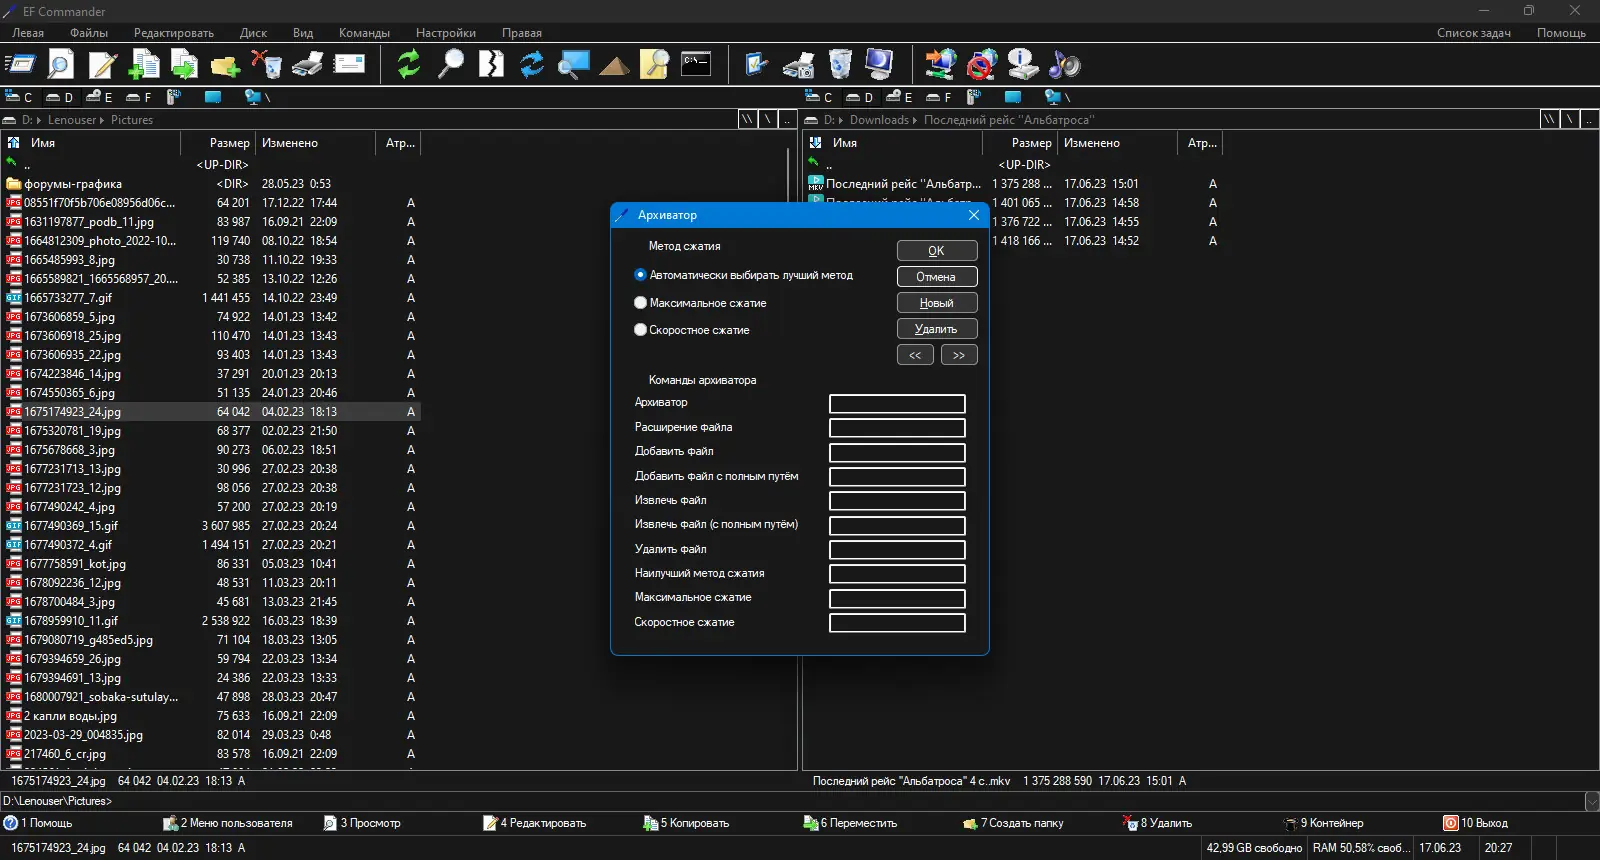The image size is (1600, 860).
Task: Open the command line history dropdown arrow
Action: (1592, 801)
